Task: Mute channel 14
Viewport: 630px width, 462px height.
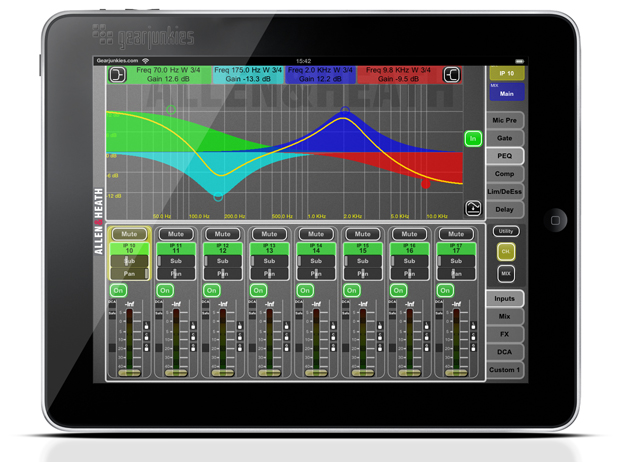Action: 316,234
